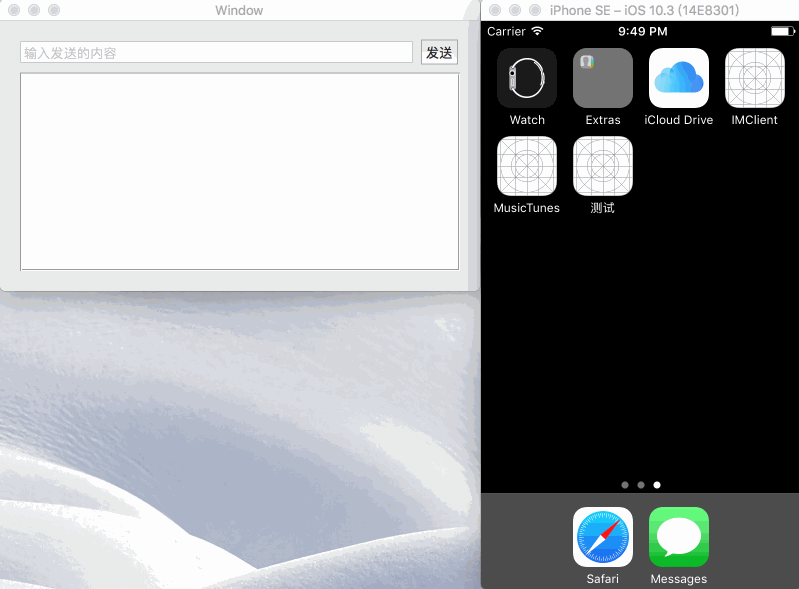Click inside the large message log area
This screenshot has width=799, height=589.
tap(239, 172)
